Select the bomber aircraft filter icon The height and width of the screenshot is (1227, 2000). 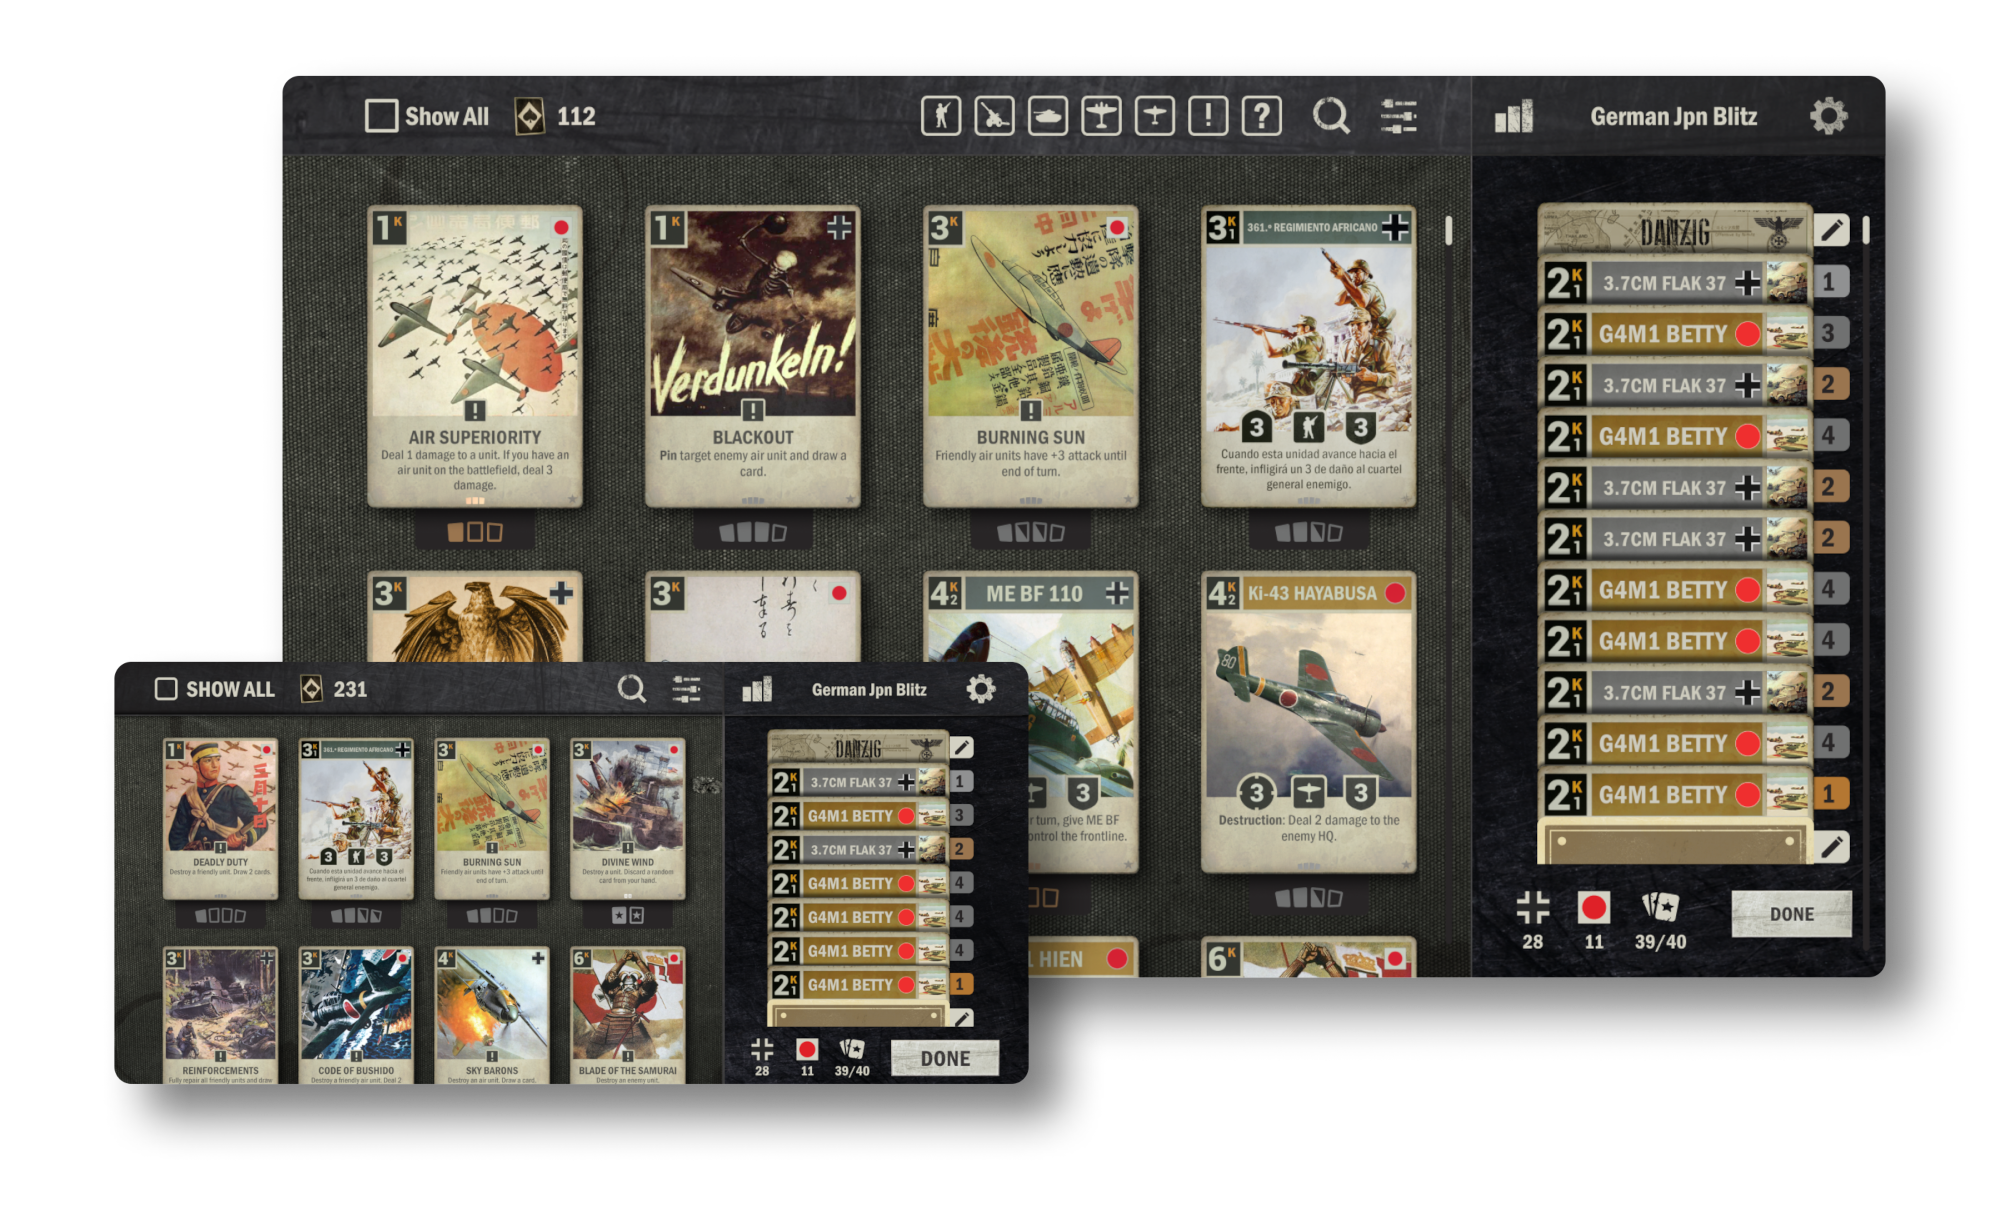[1101, 116]
